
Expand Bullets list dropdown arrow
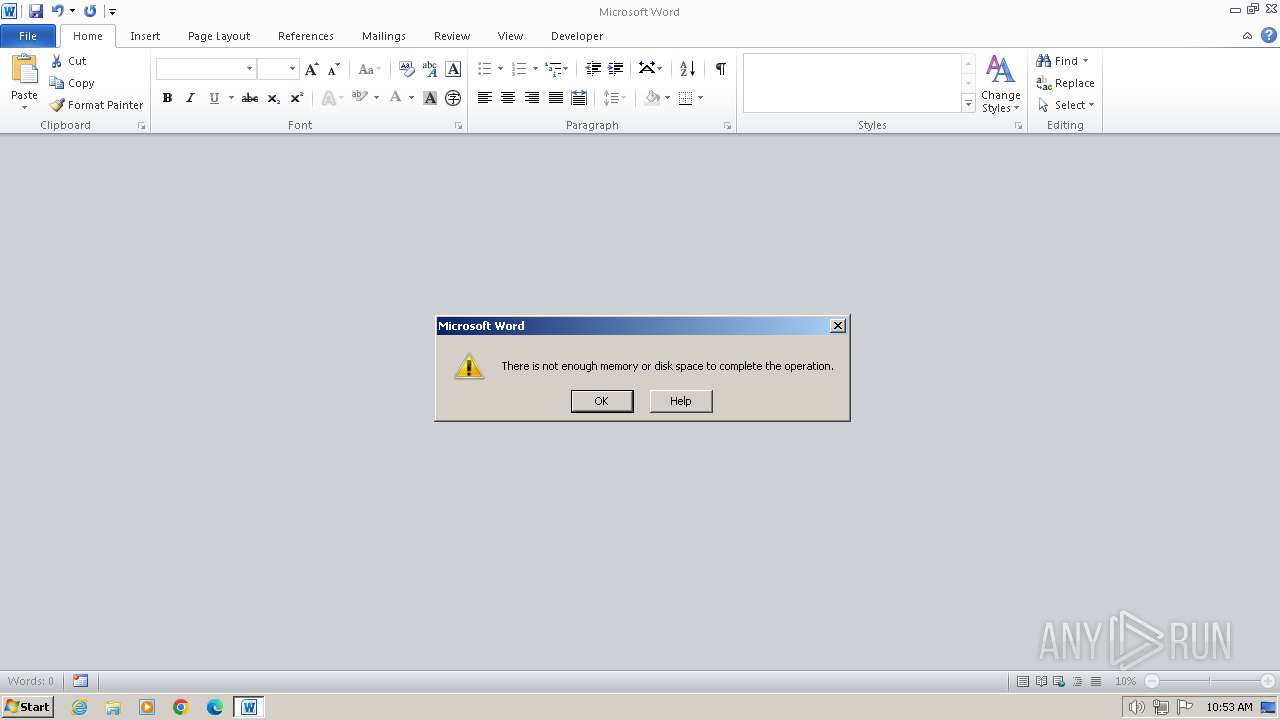[x=500, y=69]
